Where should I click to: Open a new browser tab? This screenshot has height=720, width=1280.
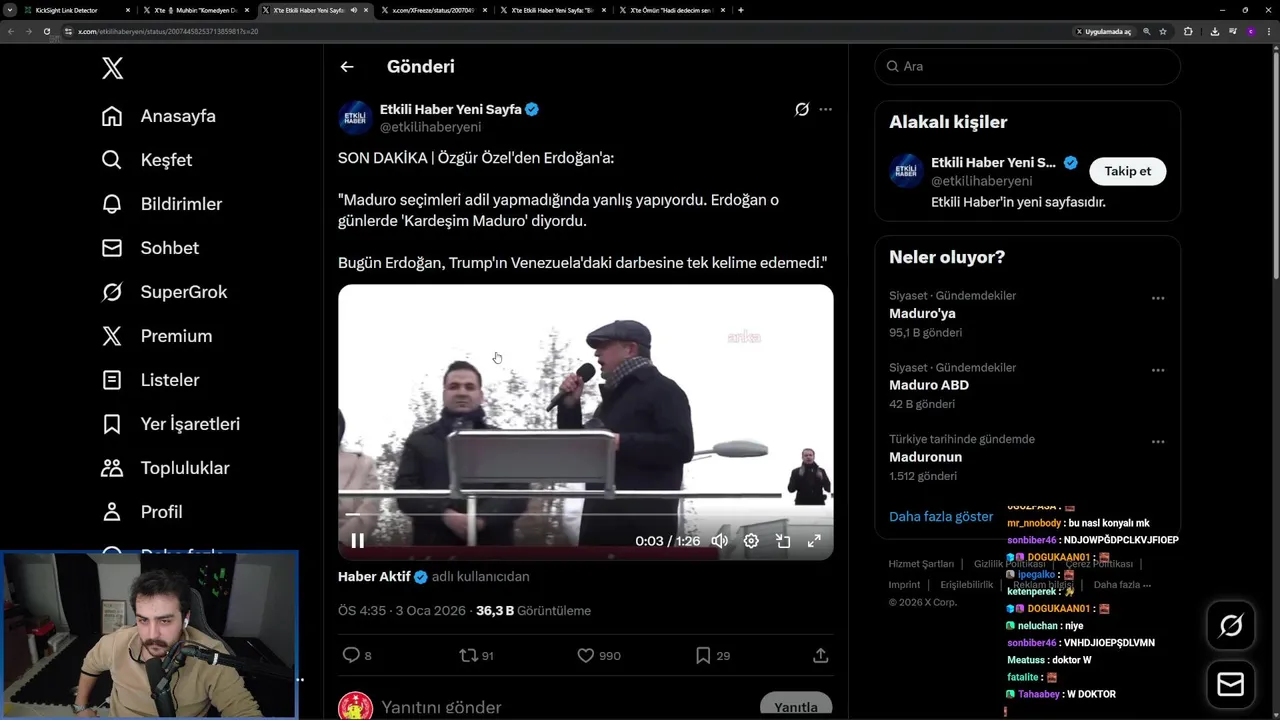pos(740,10)
